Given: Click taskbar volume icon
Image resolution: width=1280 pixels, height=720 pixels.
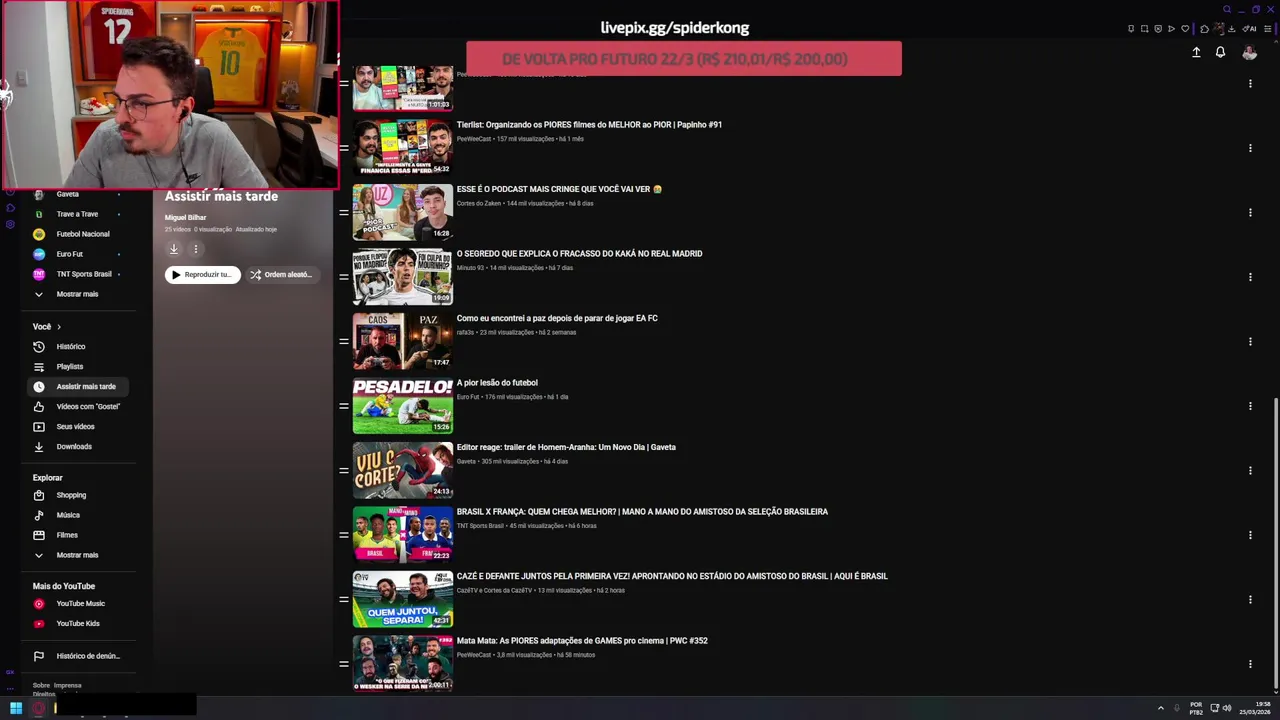Looking at the screenshot, I should 1227,708.
